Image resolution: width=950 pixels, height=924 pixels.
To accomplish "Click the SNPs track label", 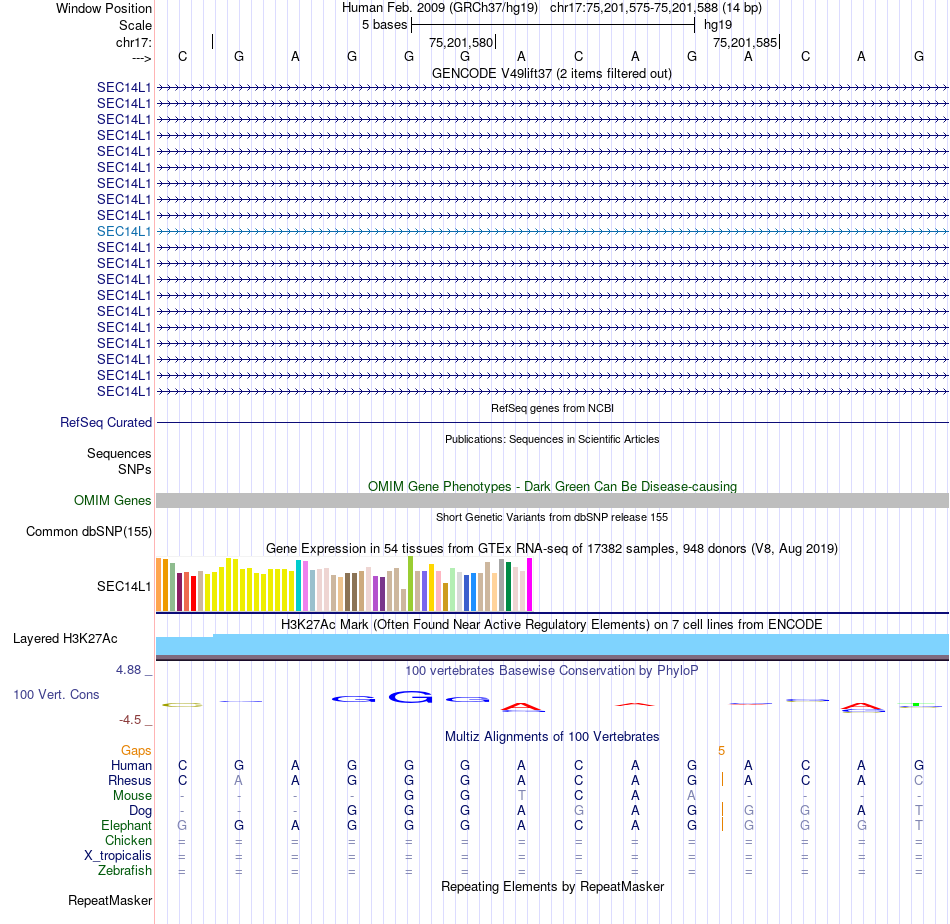I will [135, 469].
